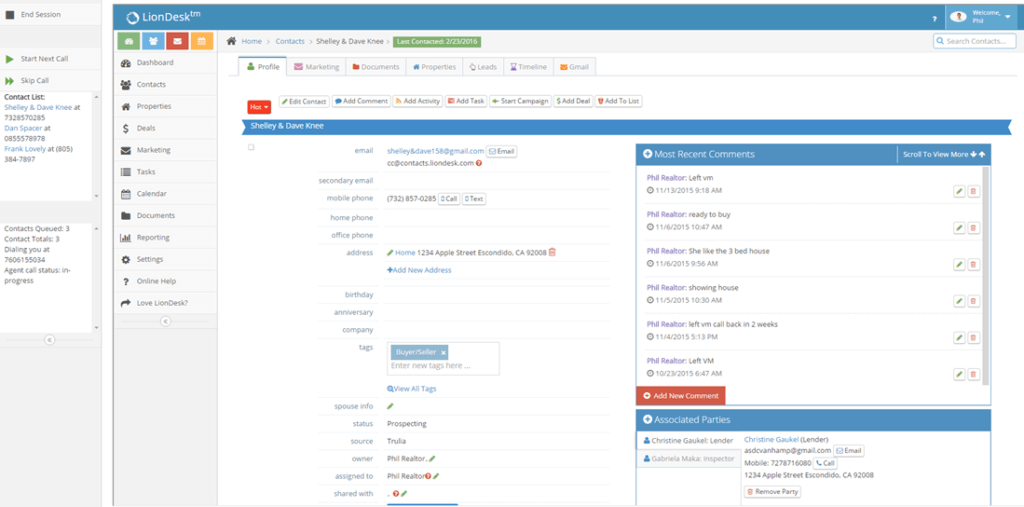Viewport: 1024px width, 507px height.
Task: Open Calendar in the sidebar
Action: point(165,194)
